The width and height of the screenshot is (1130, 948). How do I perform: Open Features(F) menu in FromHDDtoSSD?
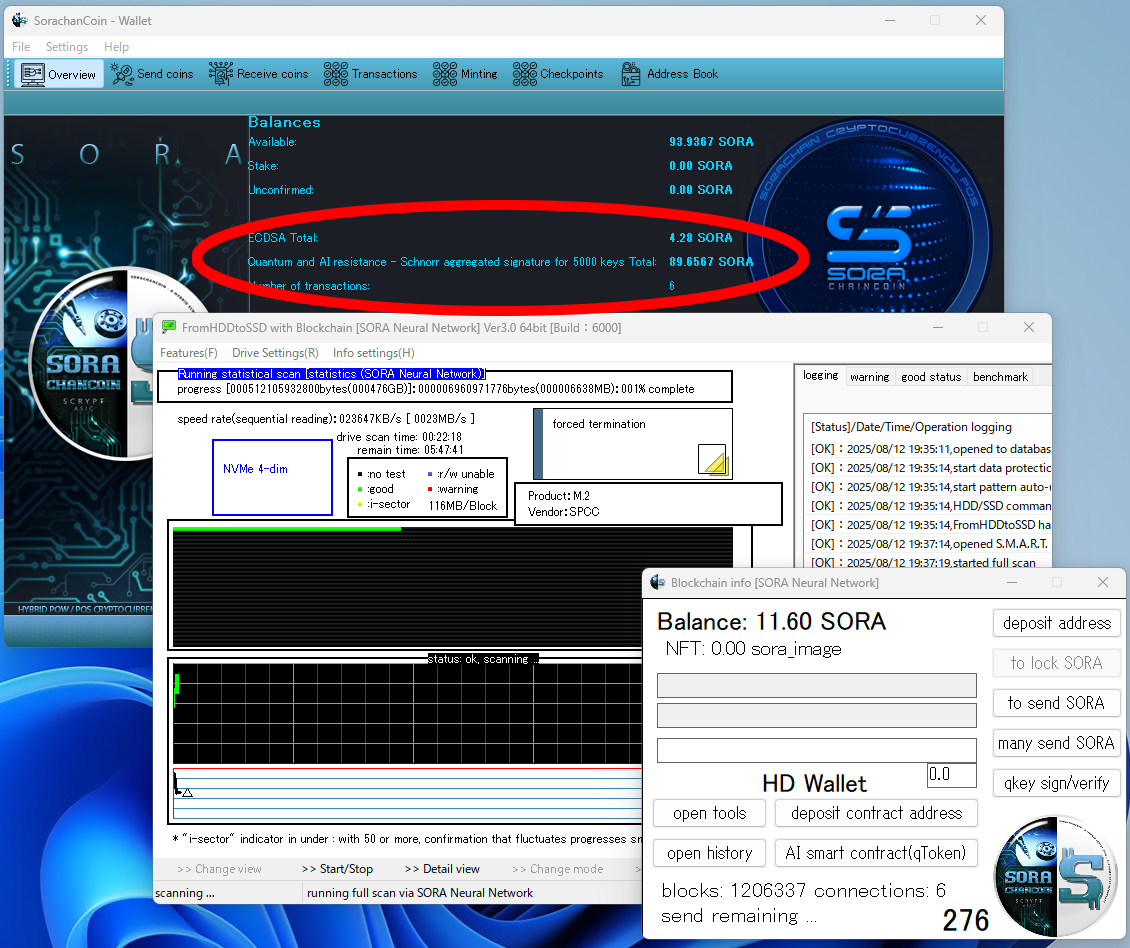(189, 353)
